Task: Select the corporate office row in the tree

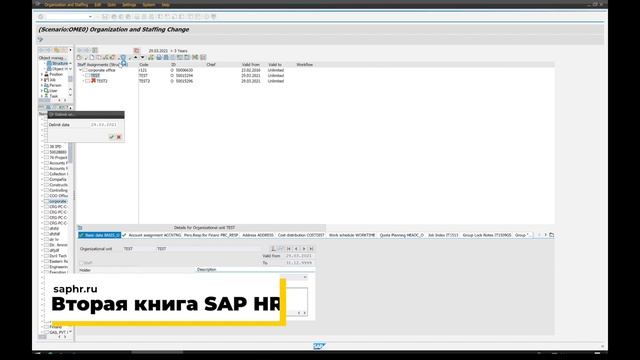Action: tap(102, 70)
